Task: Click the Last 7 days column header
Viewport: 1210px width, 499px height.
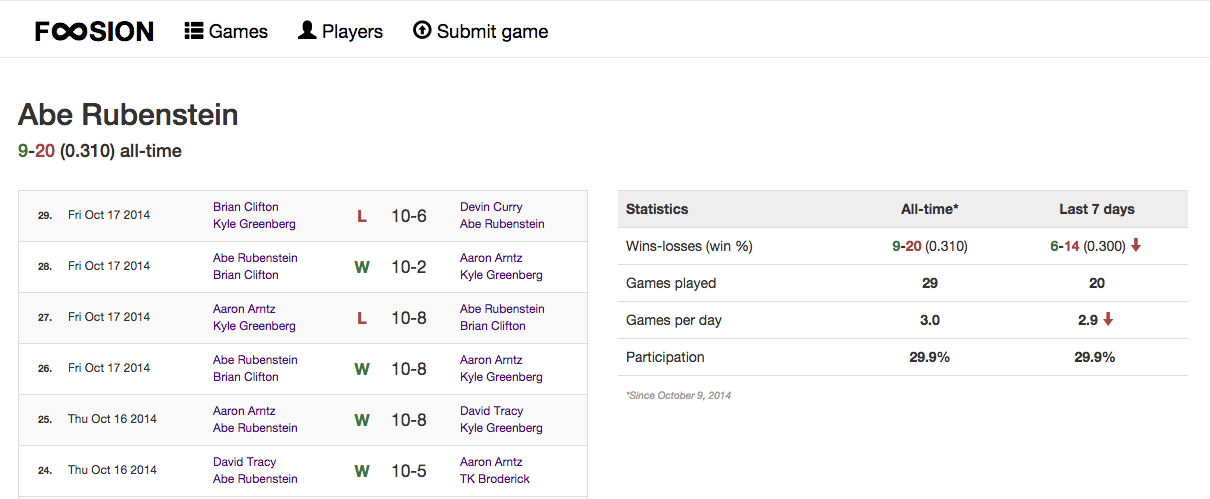Action: (x=1096, y=209)
